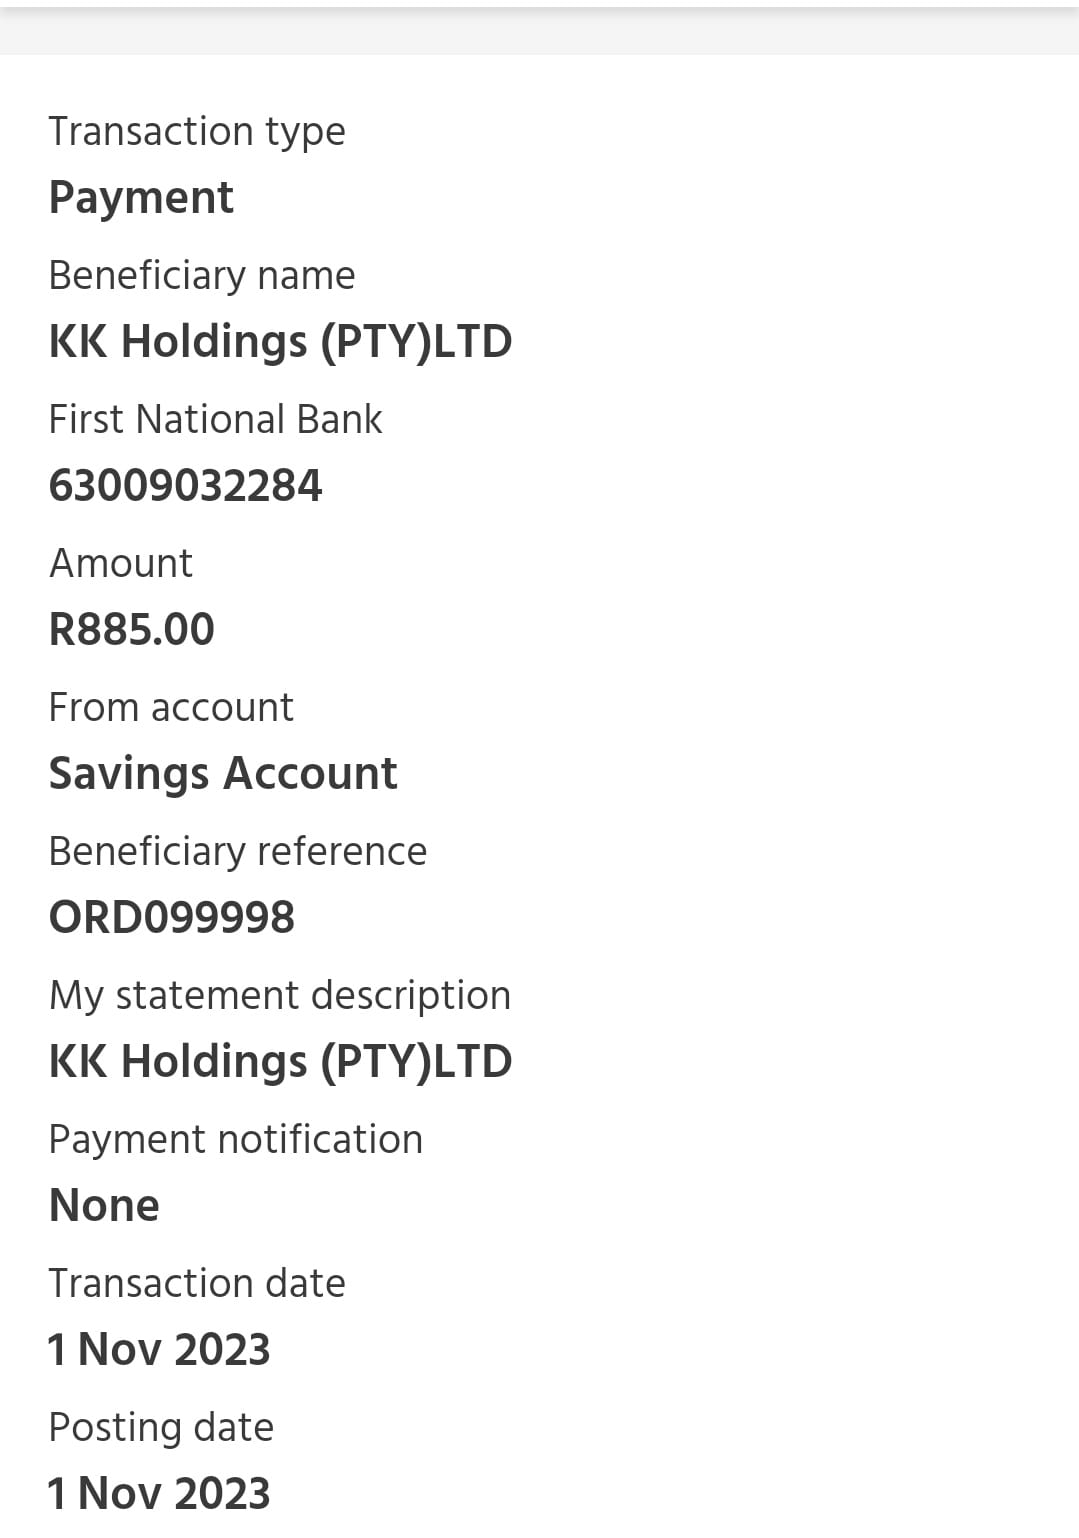1079x1538 pixels.
Task: Tap beneficiary name KK Holdings (PTY)LTD
Action: click(280, 342)
